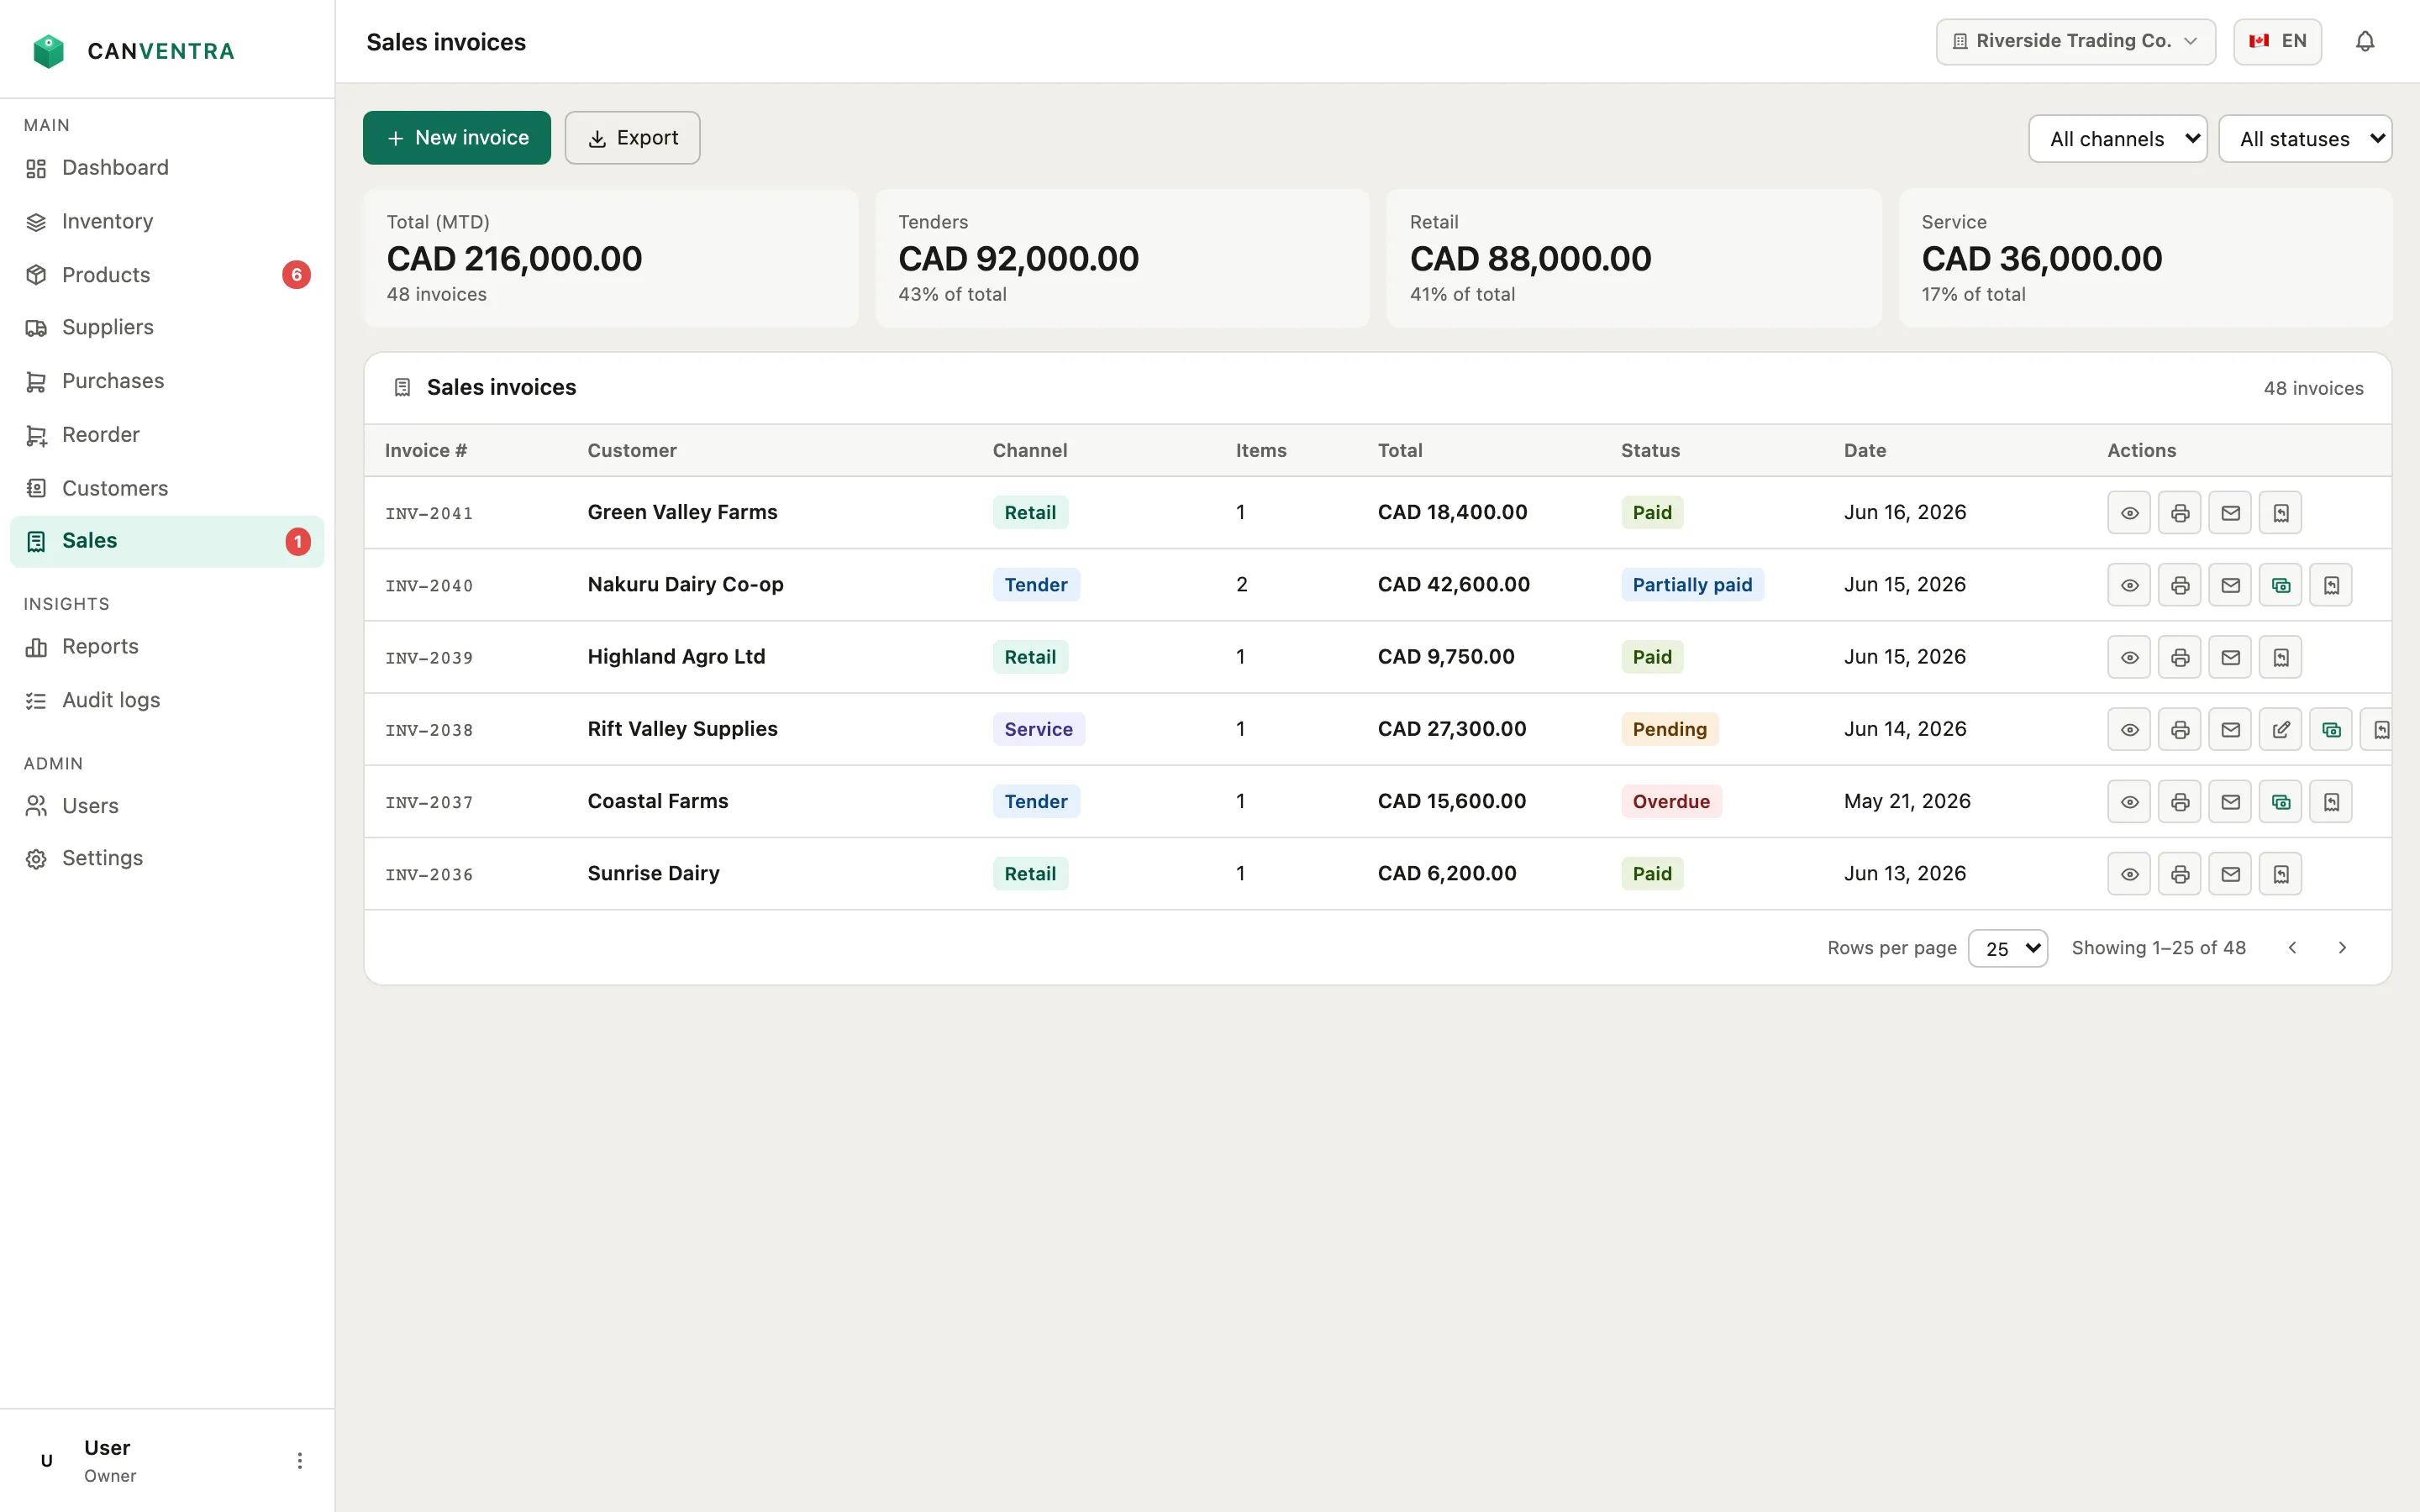Image resolution: width=2420 pixels, height=1512 pixels.
Task: Print invoice INV-2041 for Green Valley Farms
Action: pos(2180,513)
